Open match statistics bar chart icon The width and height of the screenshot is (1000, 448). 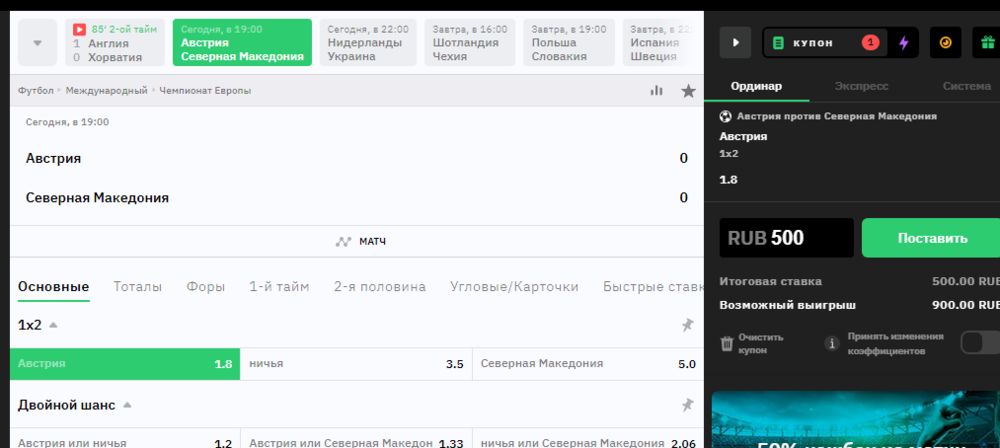tap(656, 91)
